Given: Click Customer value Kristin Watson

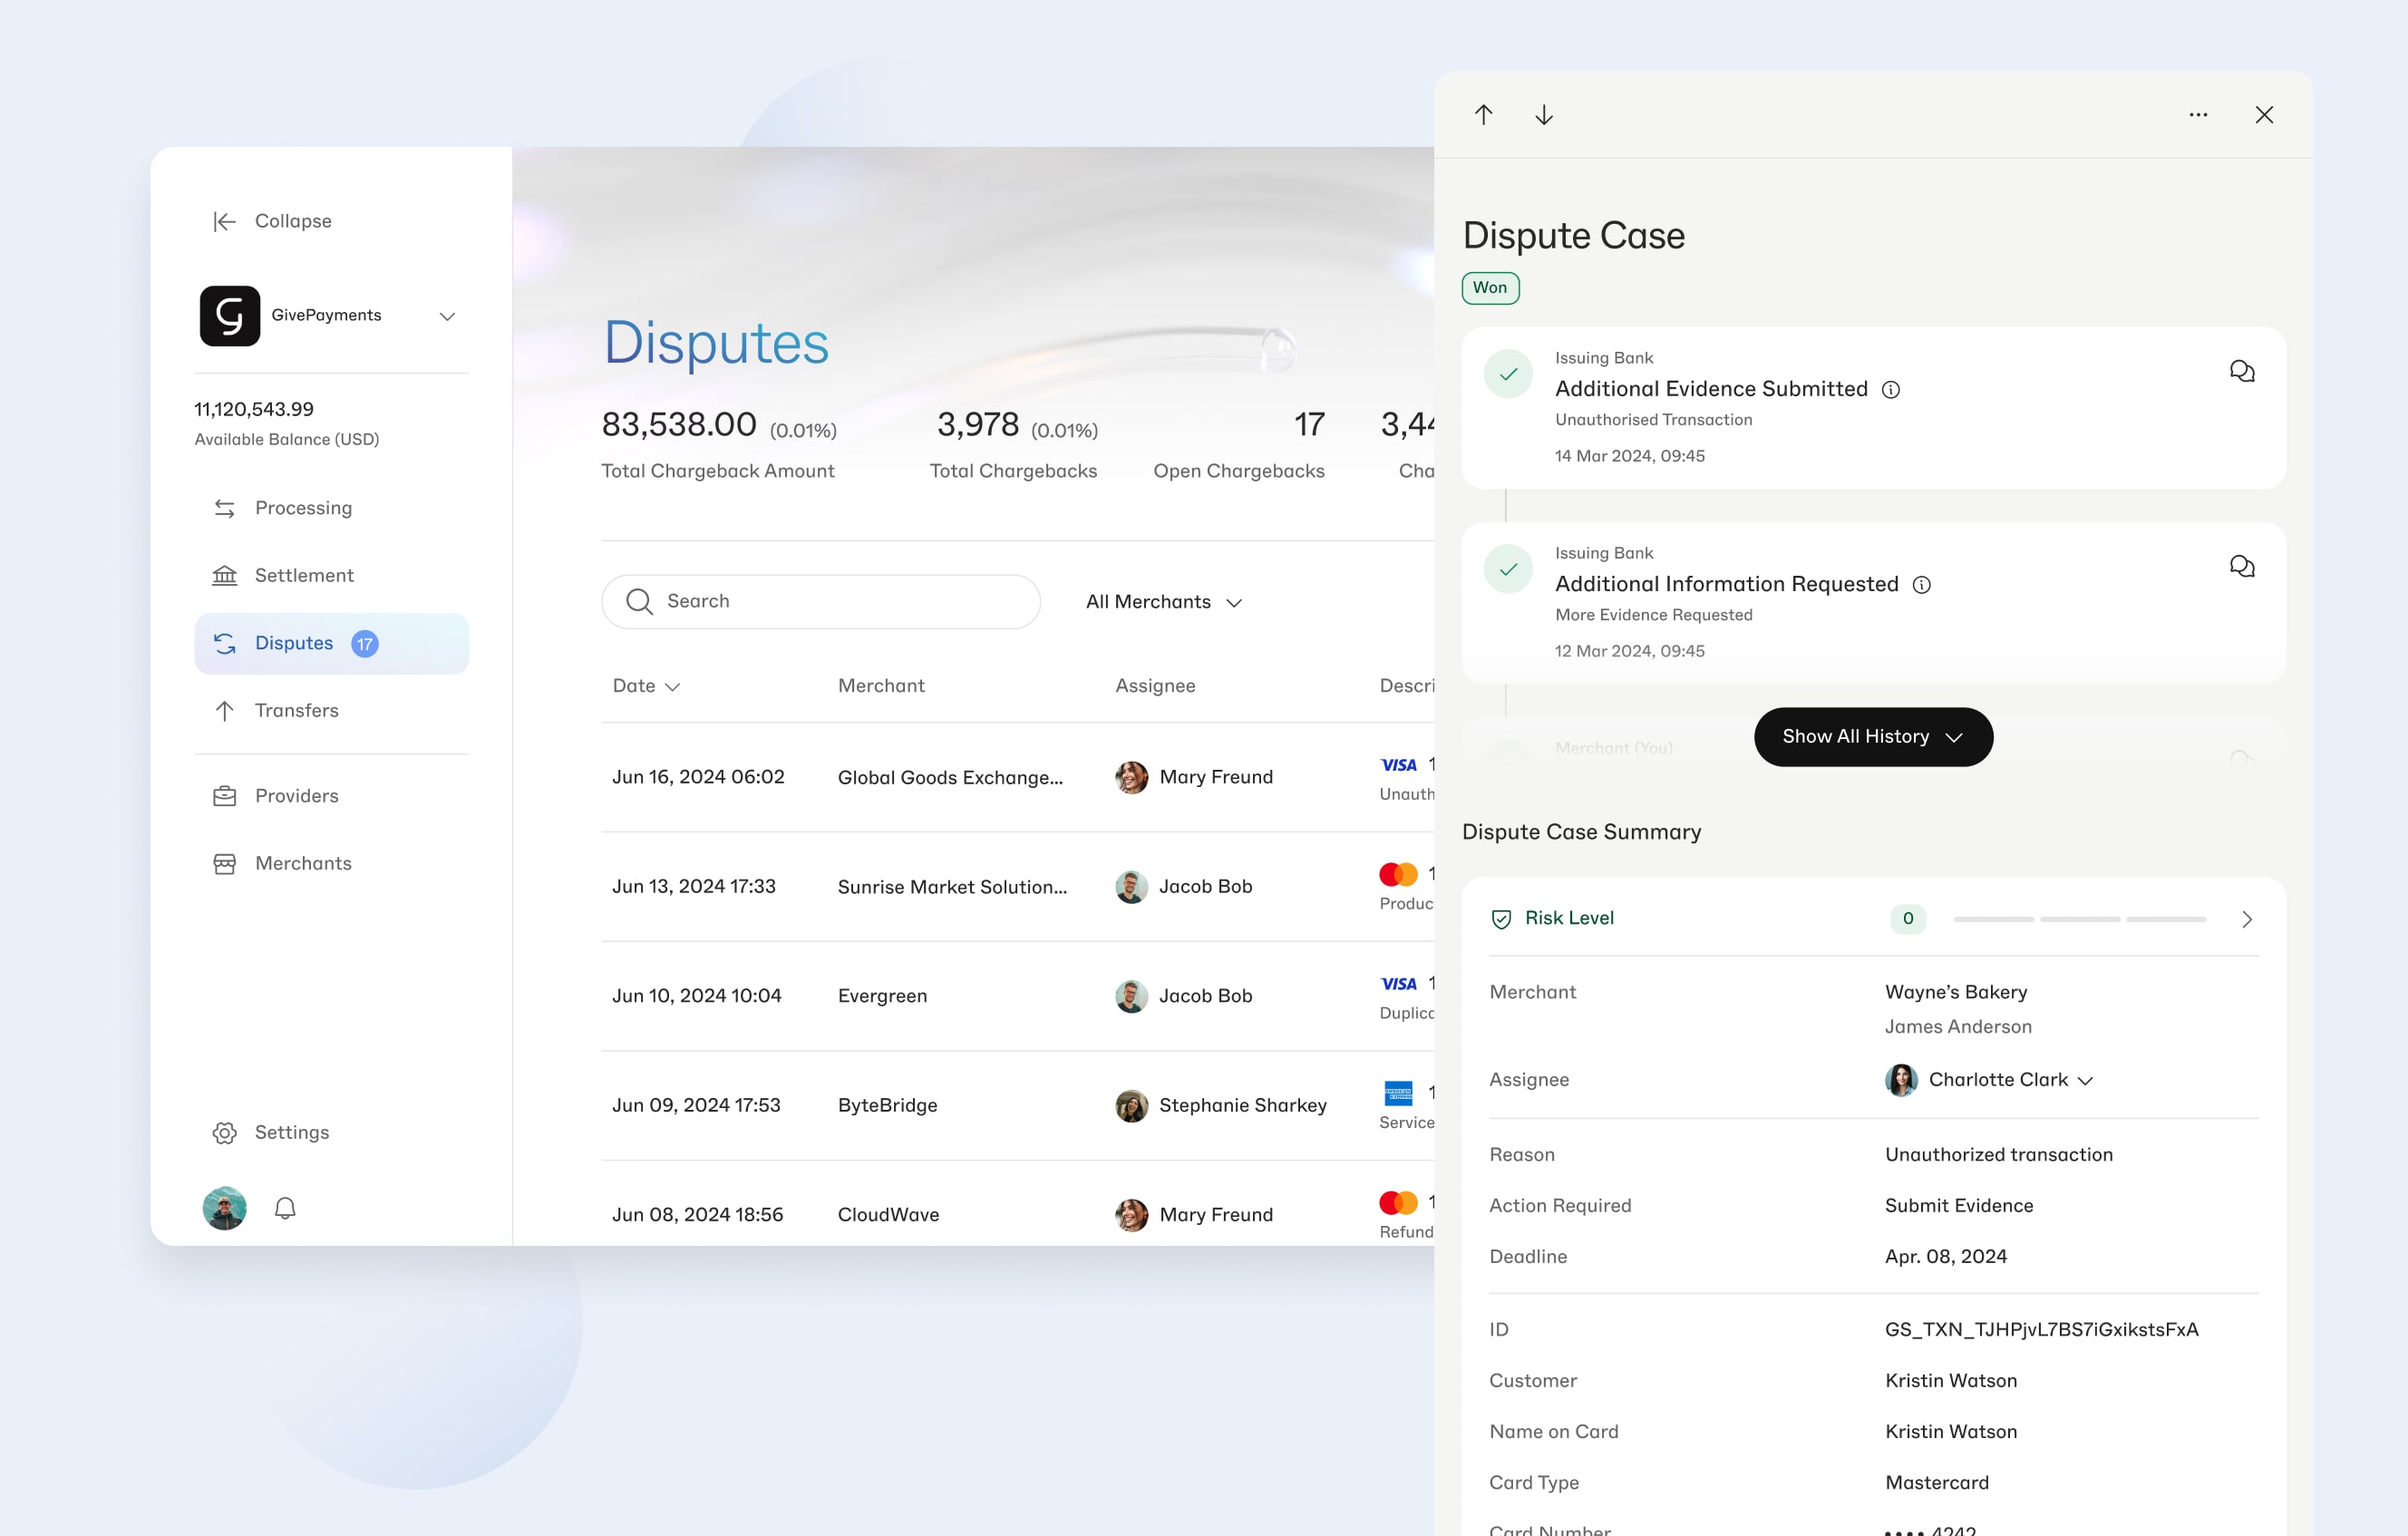Looking at the screenshot, I should click(1951, 1381).
